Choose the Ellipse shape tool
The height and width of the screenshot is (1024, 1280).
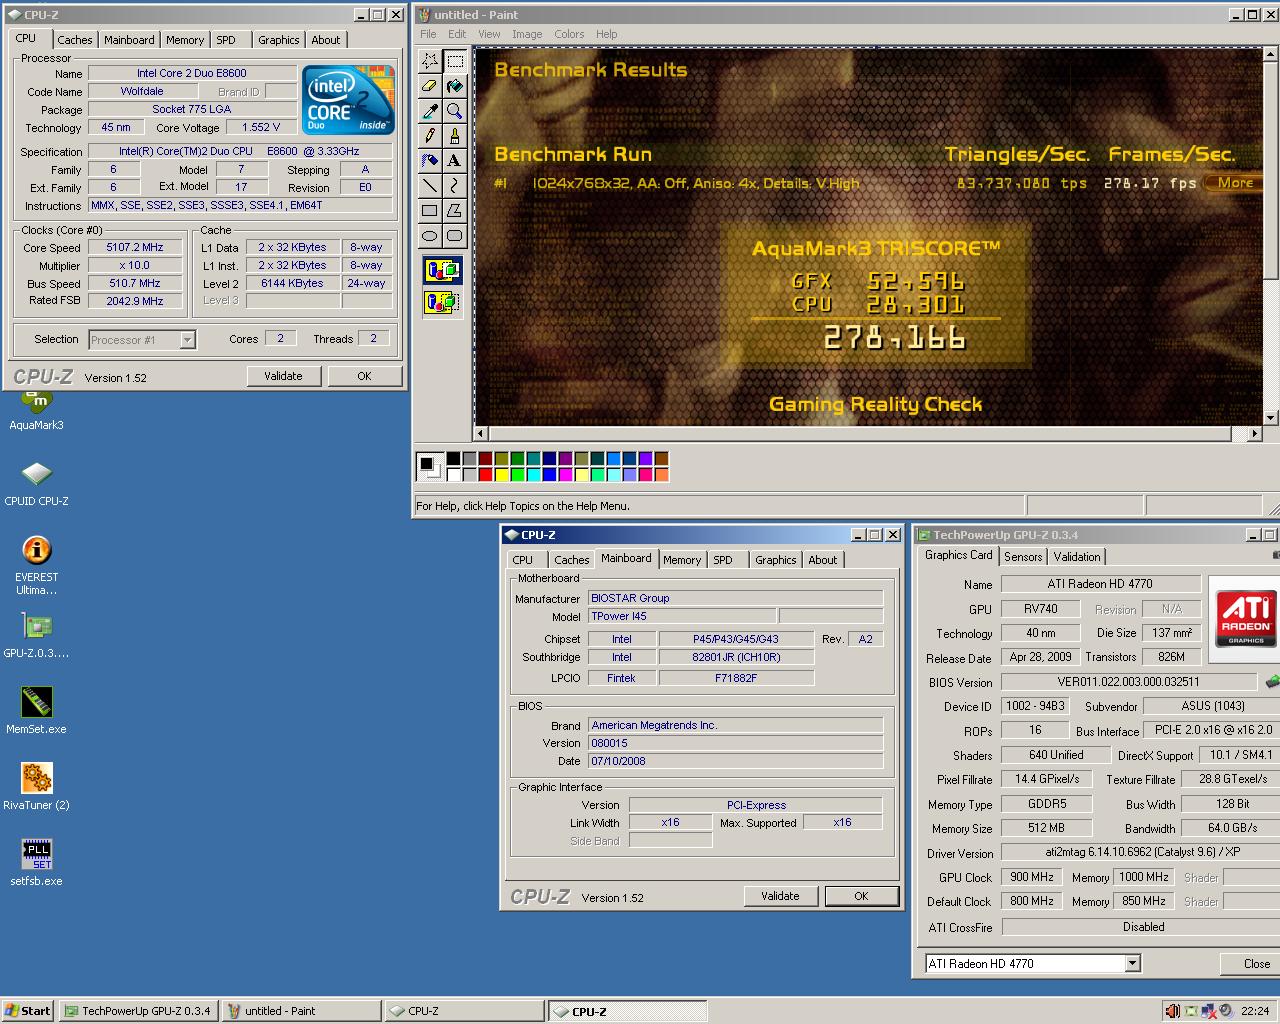[x=430, y=235]
